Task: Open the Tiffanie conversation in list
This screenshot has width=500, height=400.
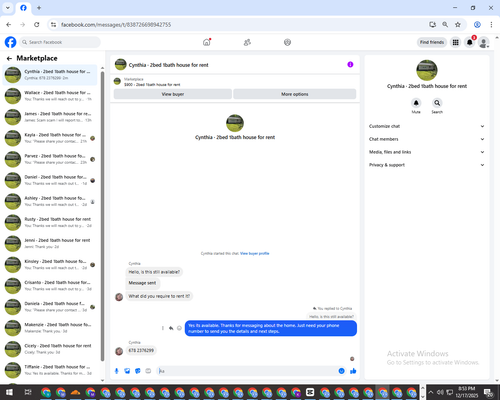Action: (x=50, y=370)
